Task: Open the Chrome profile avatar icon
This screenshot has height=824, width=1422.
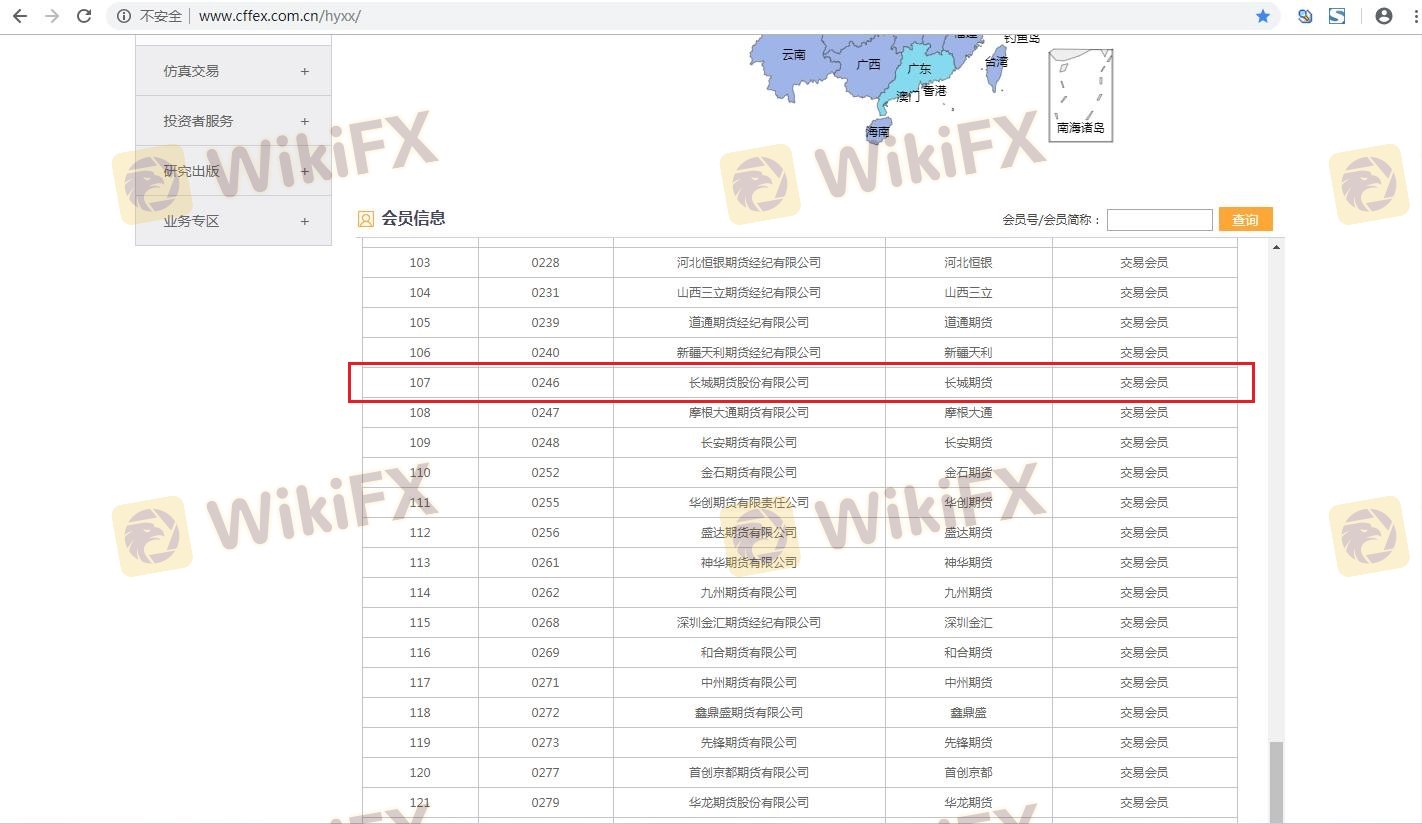Action: (x=1384, y=16)
